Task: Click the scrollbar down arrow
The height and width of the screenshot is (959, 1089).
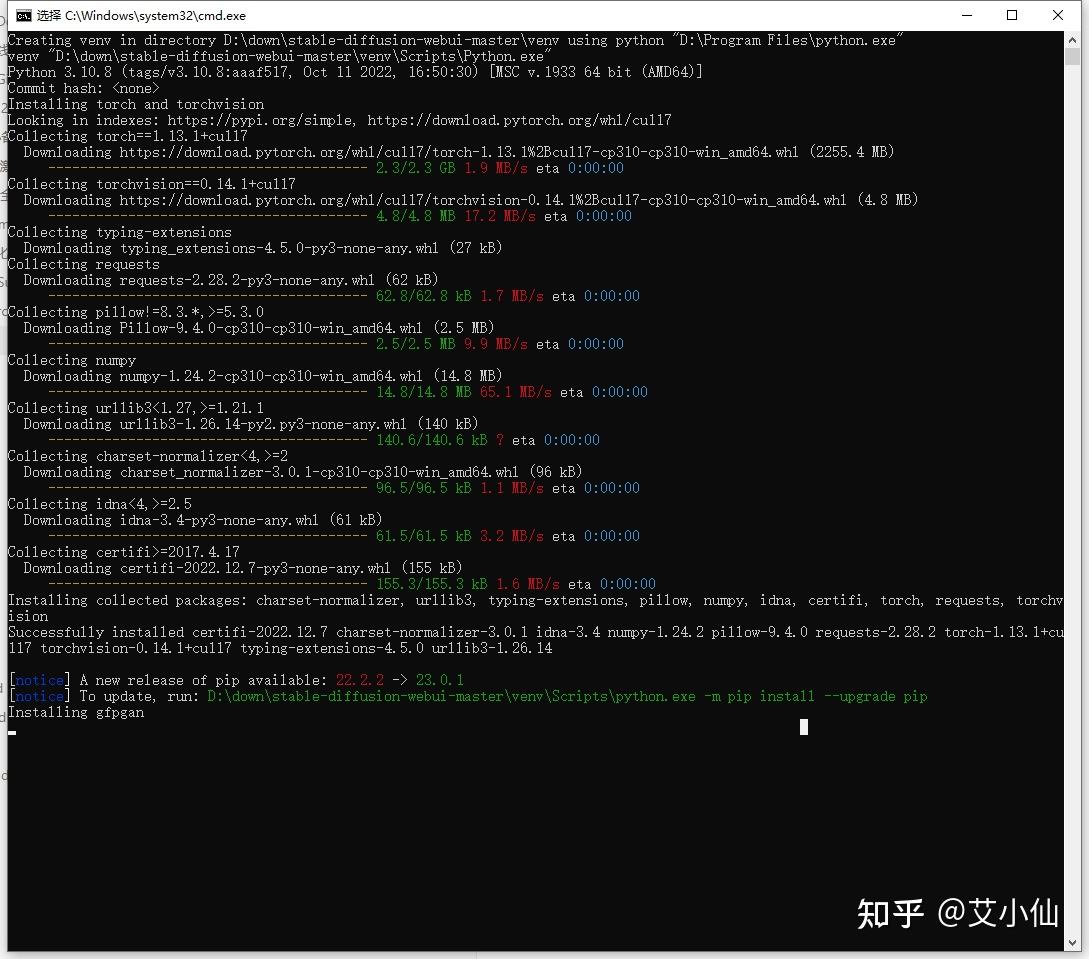Action: pos(1072,943)
